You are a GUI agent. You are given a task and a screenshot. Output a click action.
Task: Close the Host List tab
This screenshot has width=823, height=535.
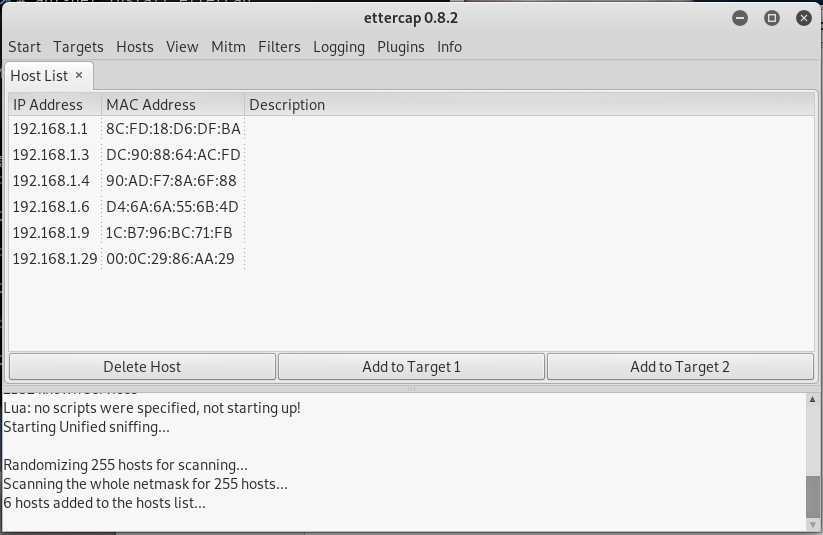pyautogui.click(x=79, y=75)
